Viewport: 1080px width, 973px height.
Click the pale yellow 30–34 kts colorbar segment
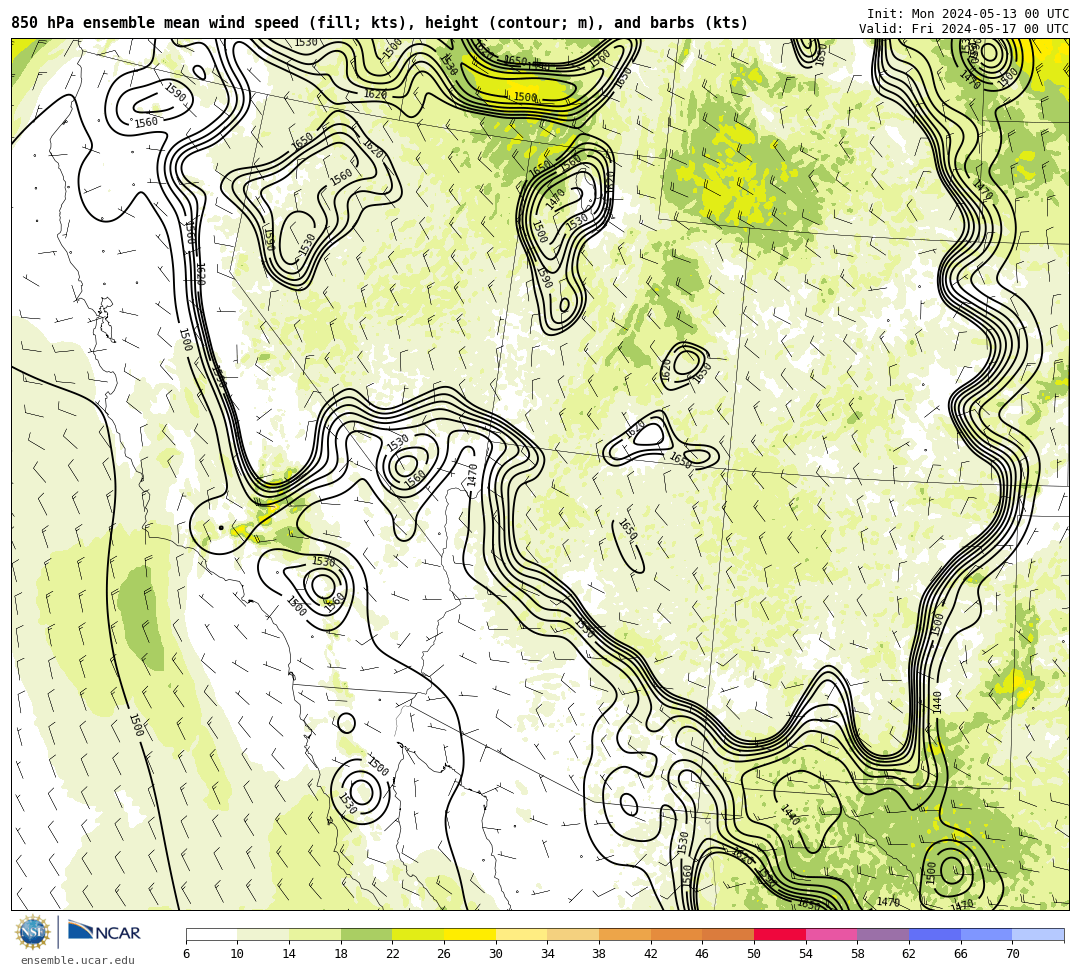point(521,934)
